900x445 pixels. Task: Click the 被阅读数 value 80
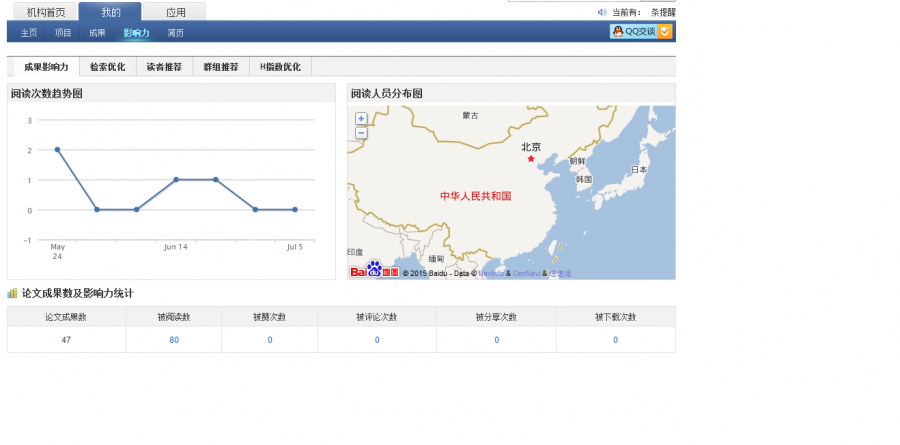[174, 340]
